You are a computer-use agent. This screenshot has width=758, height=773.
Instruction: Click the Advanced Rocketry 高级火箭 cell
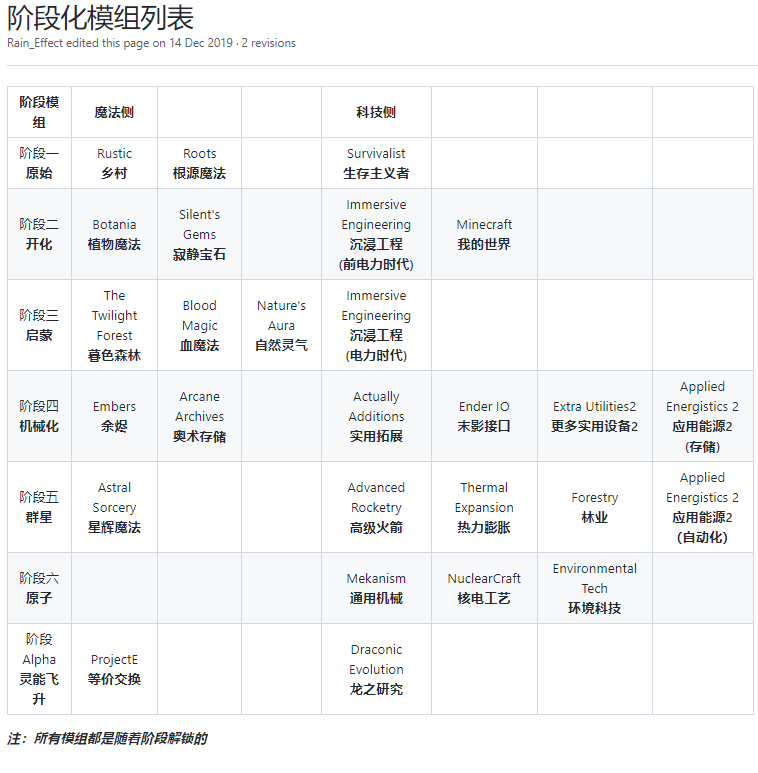click(376, 507)
